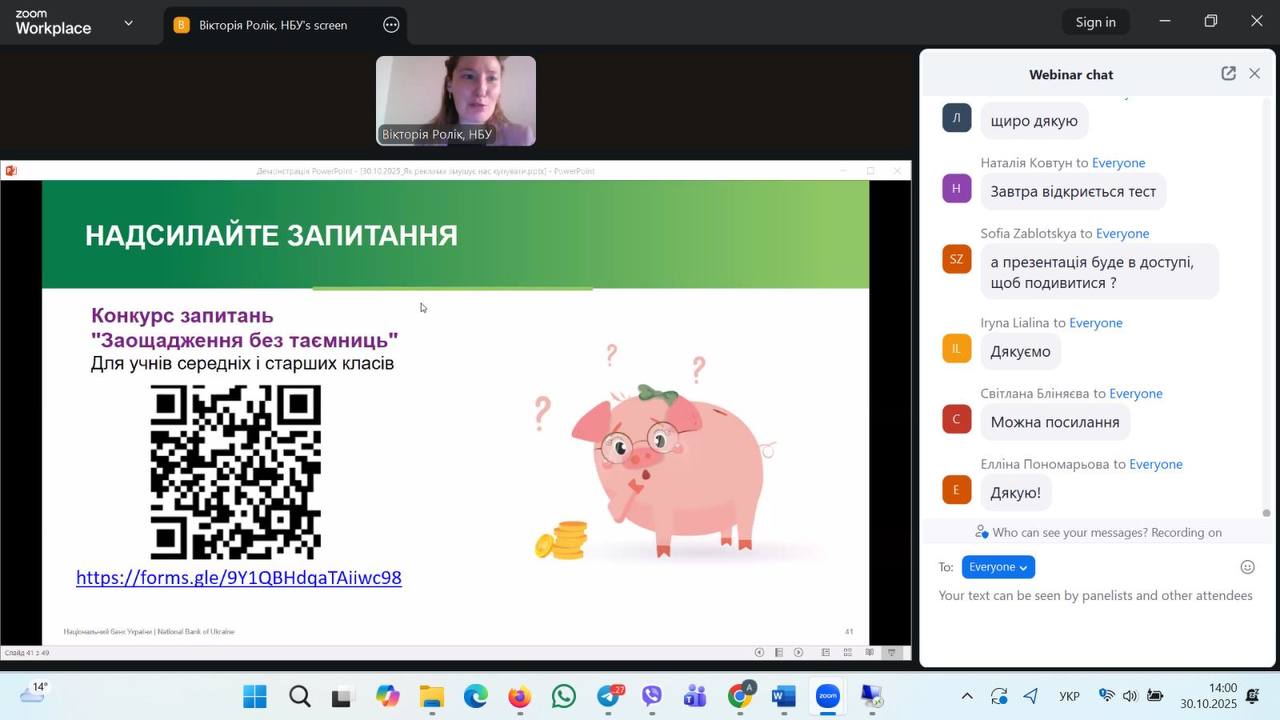The width and height of the screenshot is (1280, 720).
Task: Select the Вікторія Ролік screen share tab
Action: pos(272,25)
